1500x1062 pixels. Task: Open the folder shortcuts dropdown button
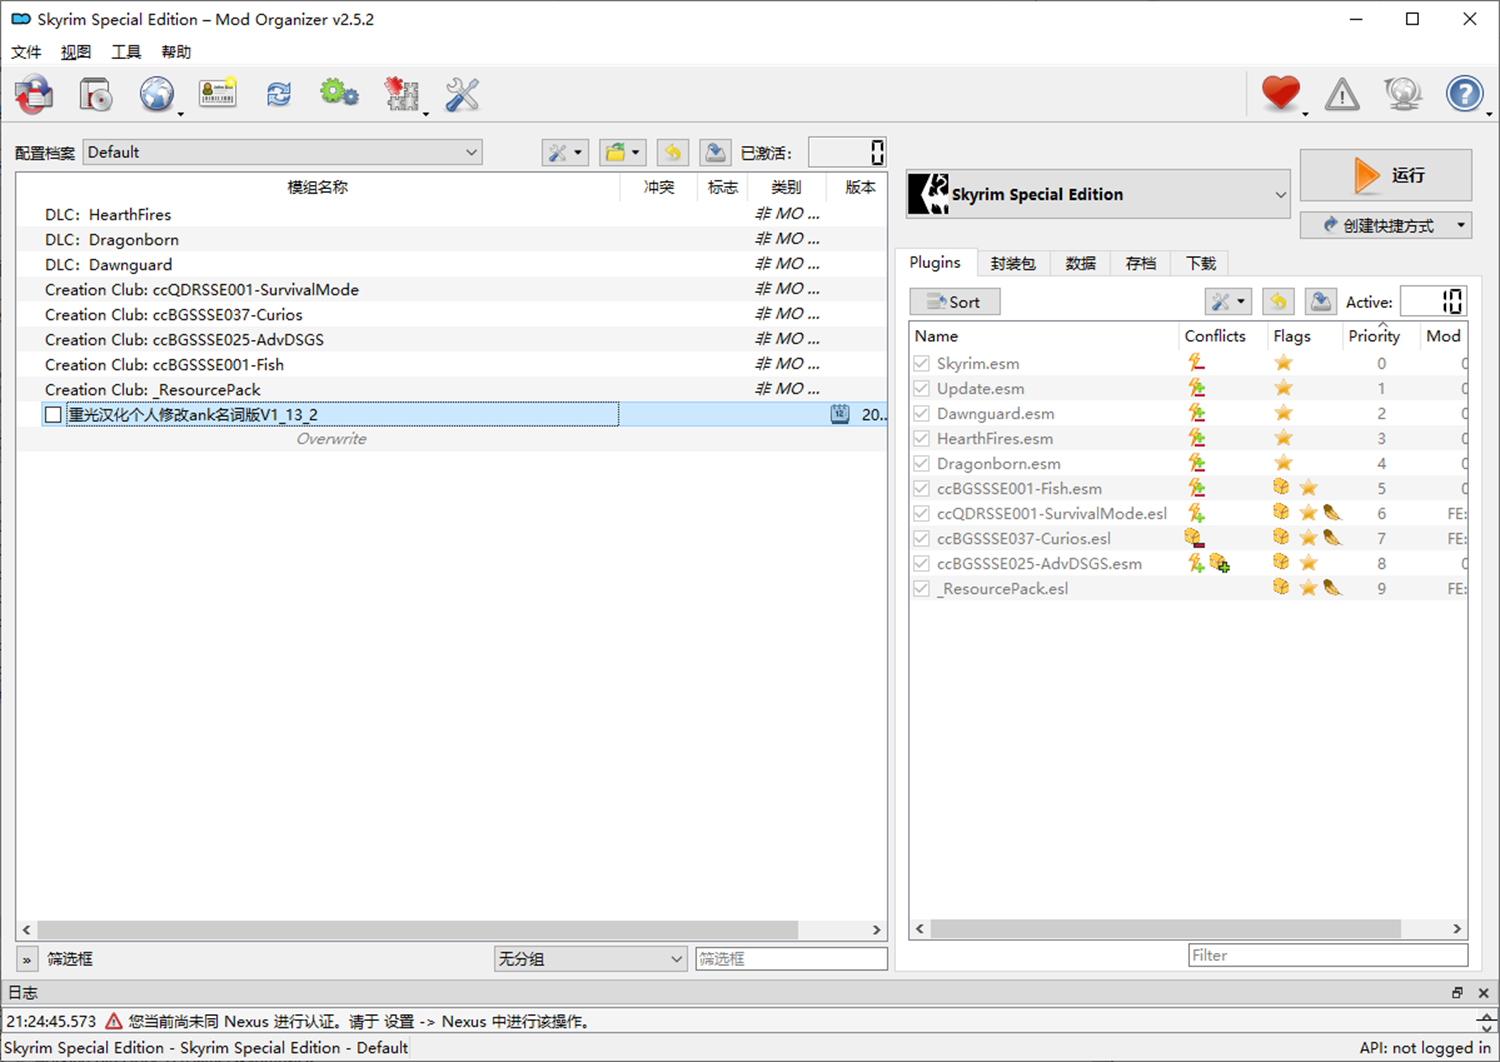(622, 153)
